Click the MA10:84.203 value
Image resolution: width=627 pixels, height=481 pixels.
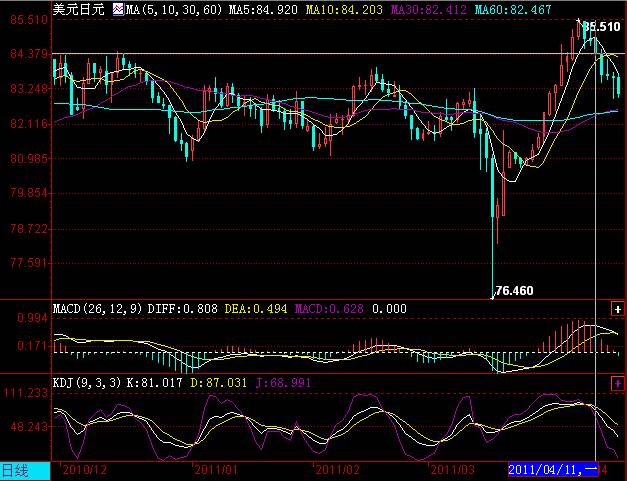click(x=344, y=10)
